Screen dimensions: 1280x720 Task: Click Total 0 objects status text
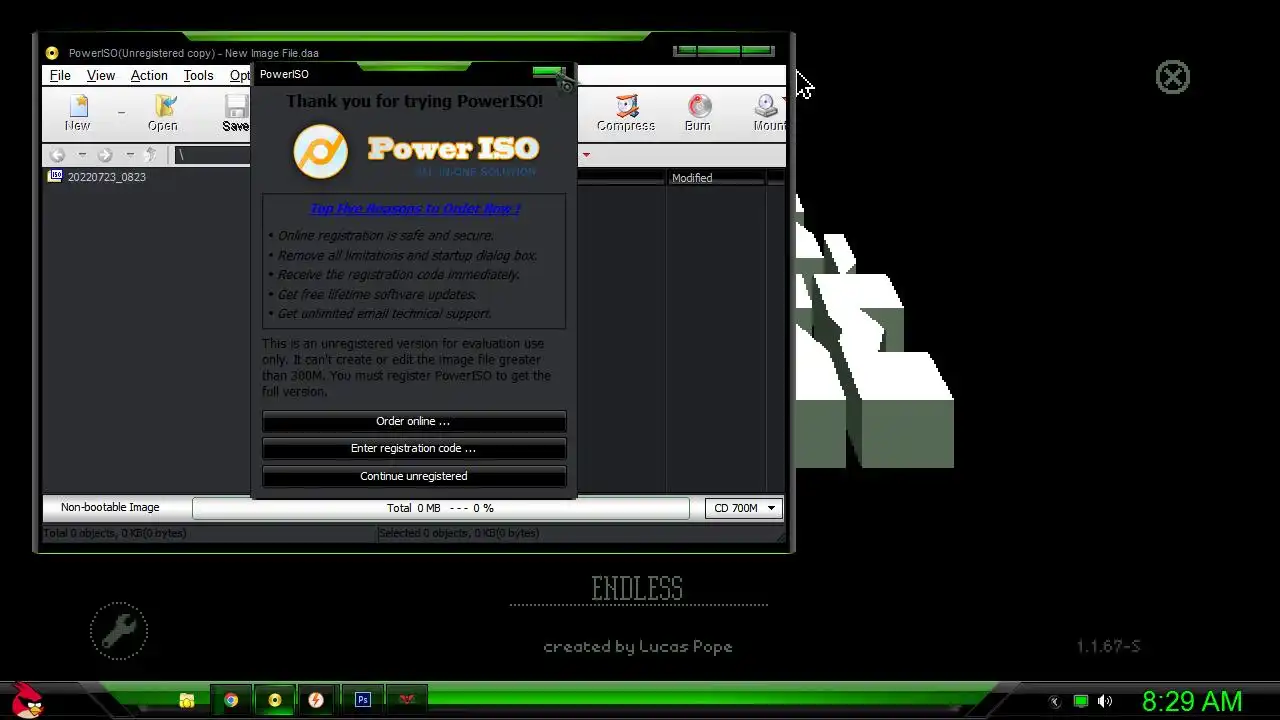tap(115, 533)
